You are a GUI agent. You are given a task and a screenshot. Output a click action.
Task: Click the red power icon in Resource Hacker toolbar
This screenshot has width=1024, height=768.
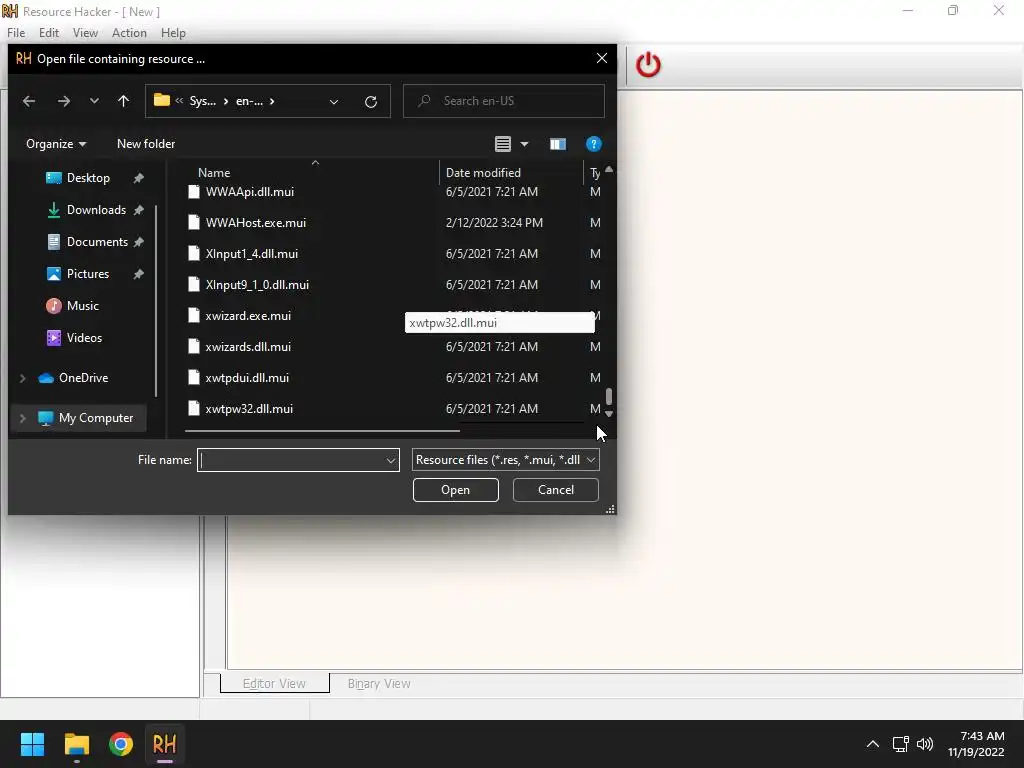point(648,65)
